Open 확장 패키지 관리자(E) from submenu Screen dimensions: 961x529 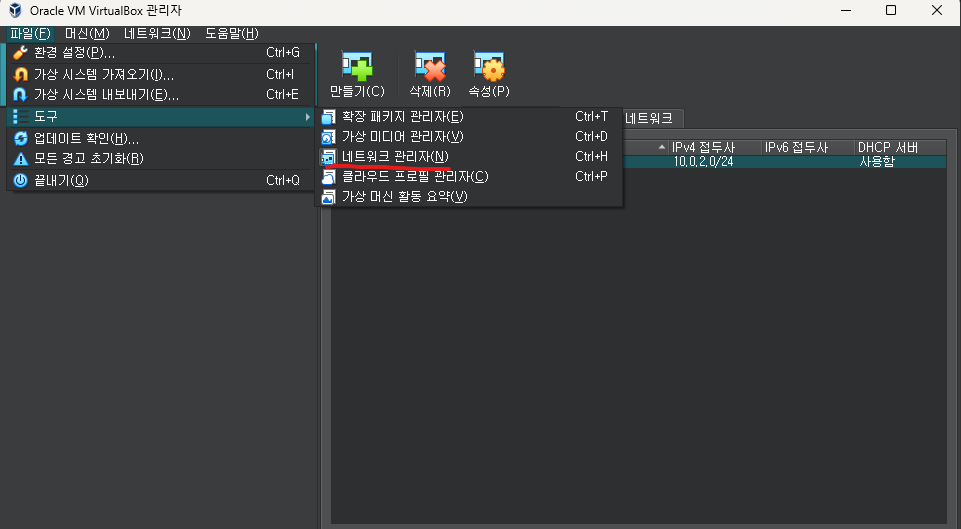(469, 116)
